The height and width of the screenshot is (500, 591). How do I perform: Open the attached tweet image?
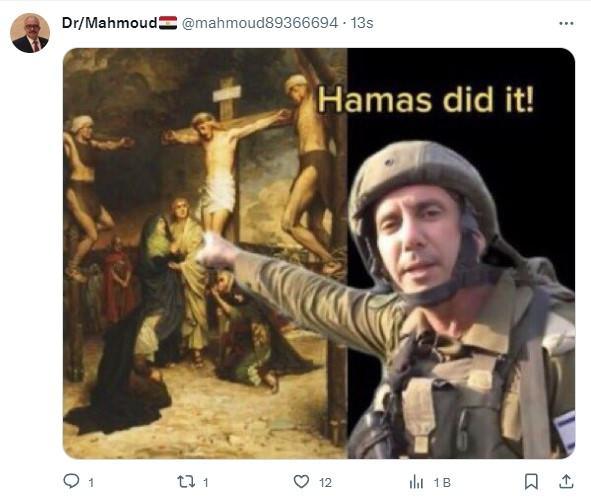click(x=319, y=253)
